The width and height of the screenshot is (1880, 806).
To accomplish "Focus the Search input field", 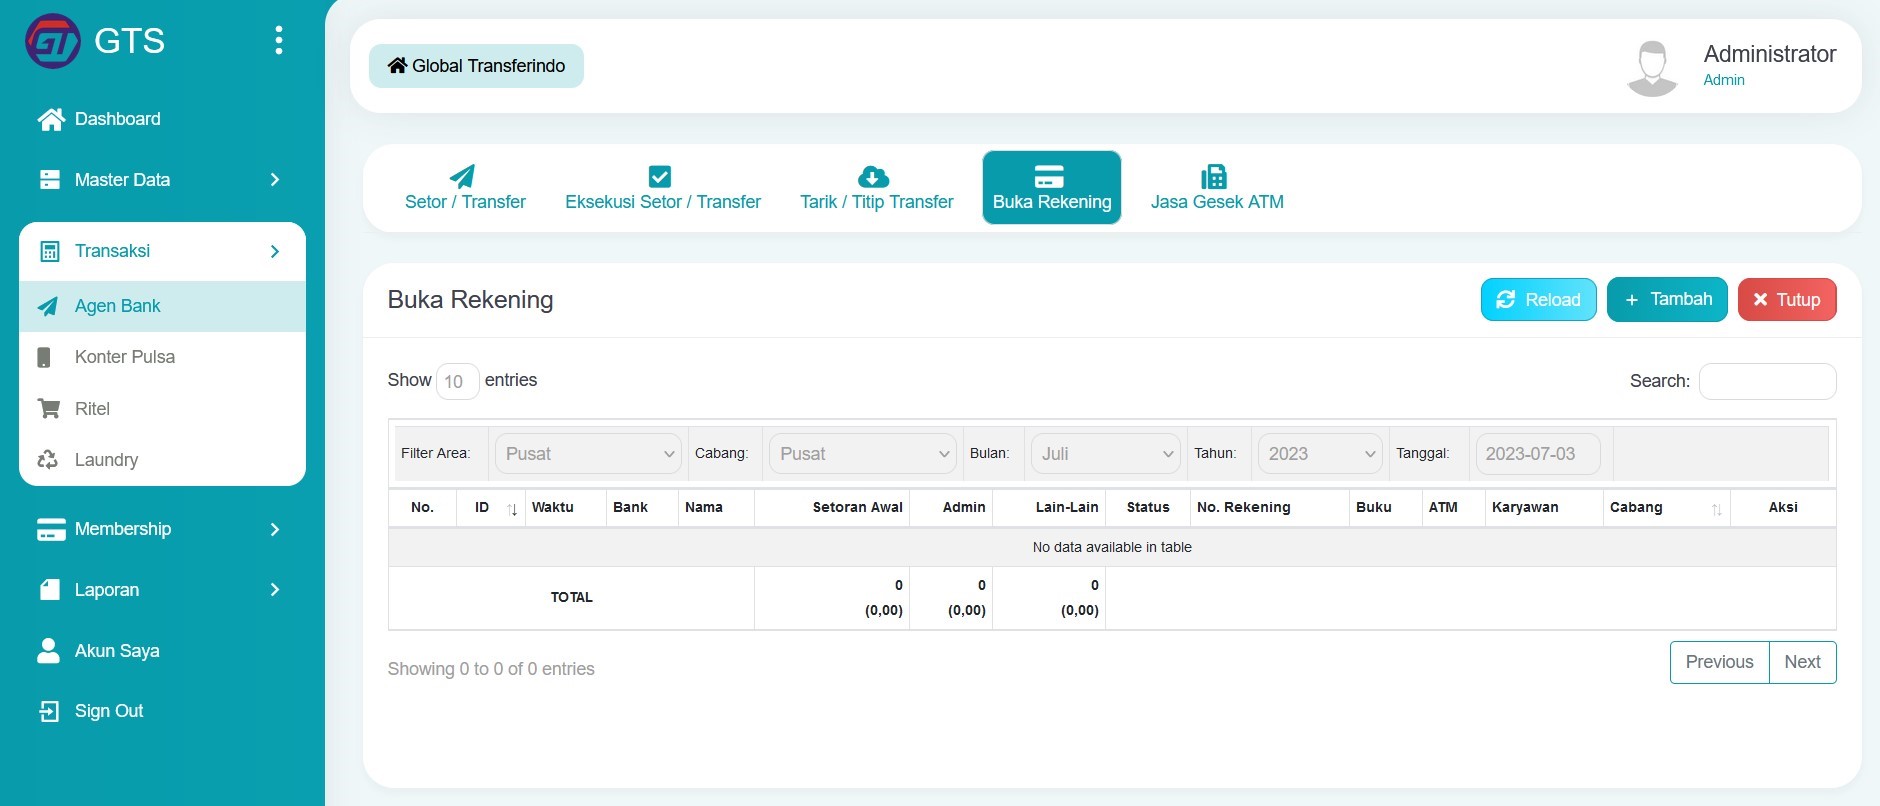I will click(1767, 381).
